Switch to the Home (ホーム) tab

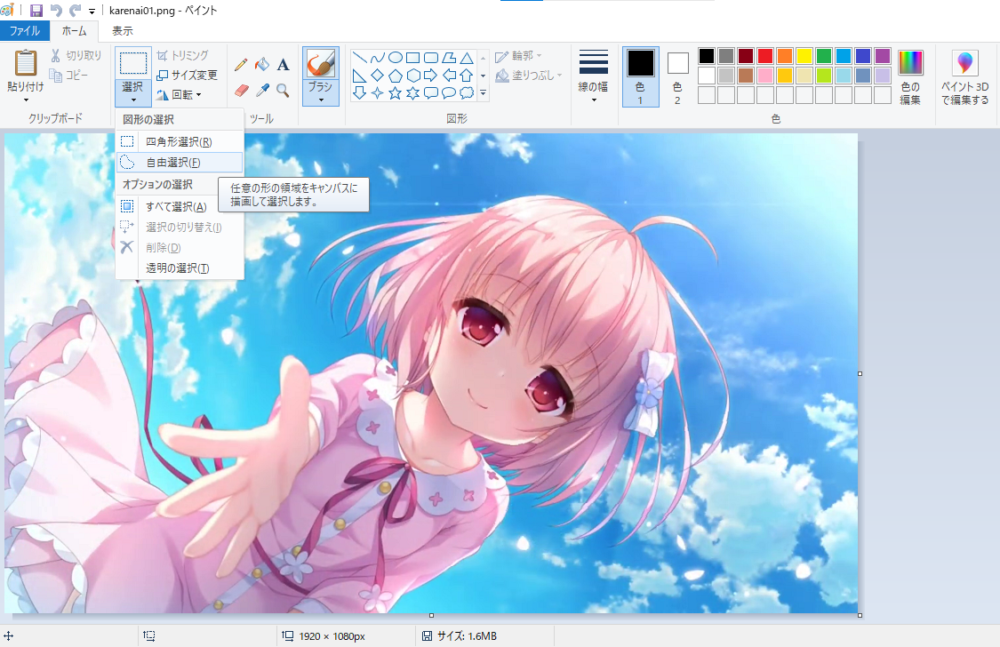click(74, 31)
